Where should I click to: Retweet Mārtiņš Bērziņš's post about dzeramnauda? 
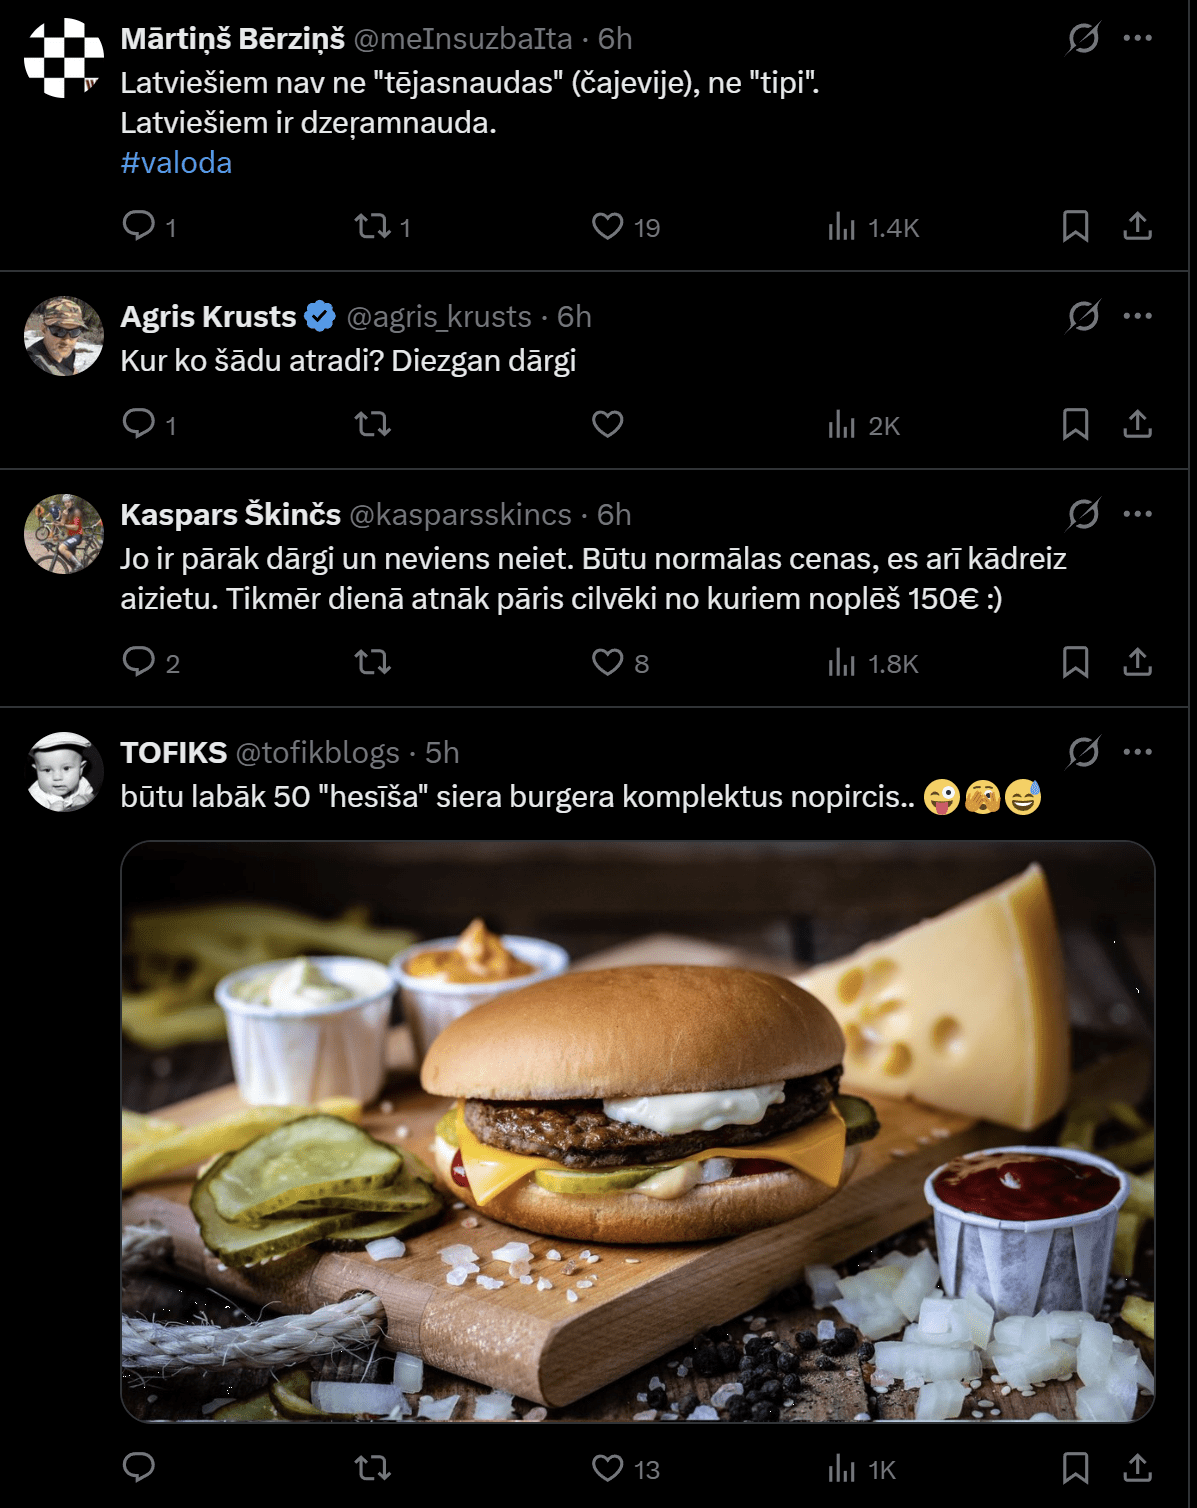pyautogui.click(x=373, y=226)
